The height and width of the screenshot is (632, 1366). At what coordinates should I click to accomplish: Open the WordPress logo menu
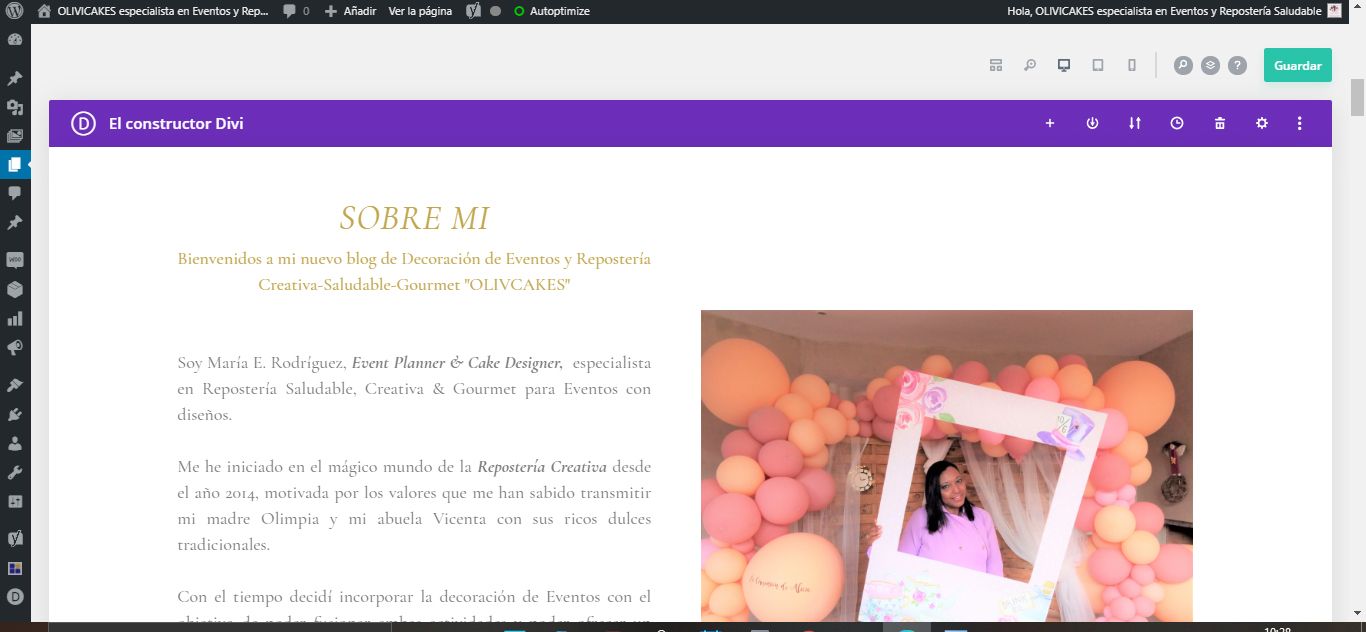15,11
